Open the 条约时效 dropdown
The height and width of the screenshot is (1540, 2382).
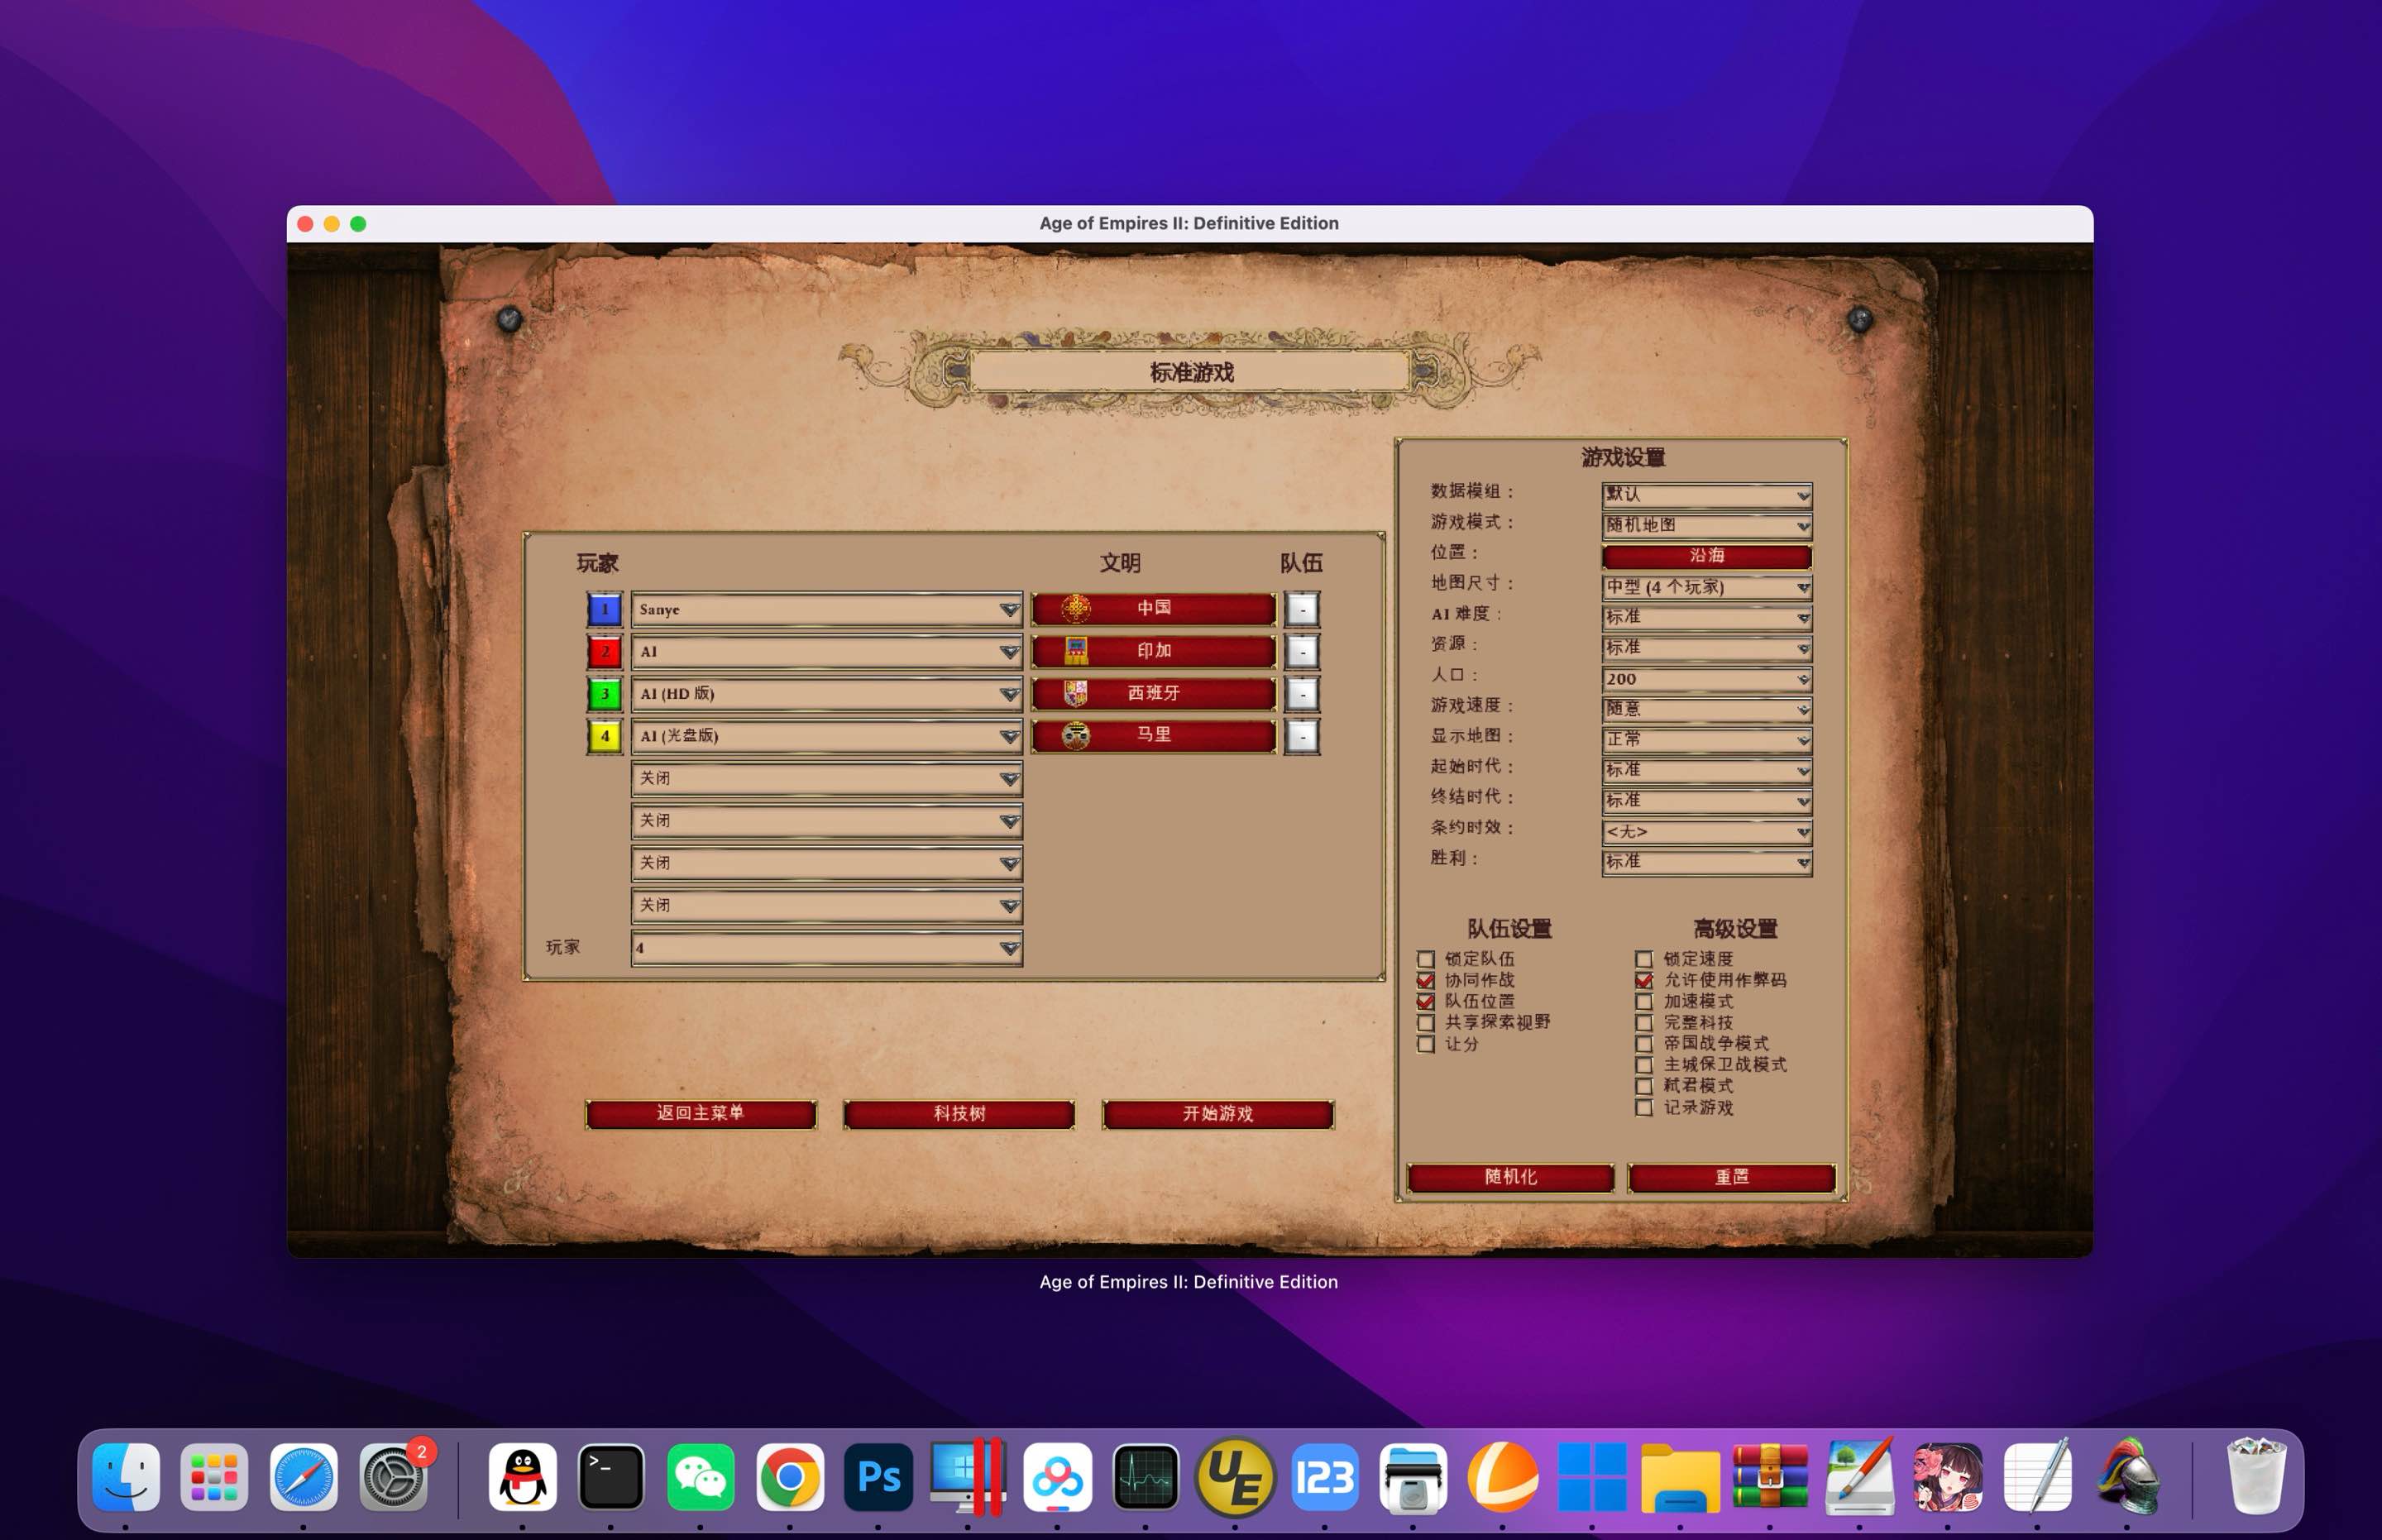1707,832
